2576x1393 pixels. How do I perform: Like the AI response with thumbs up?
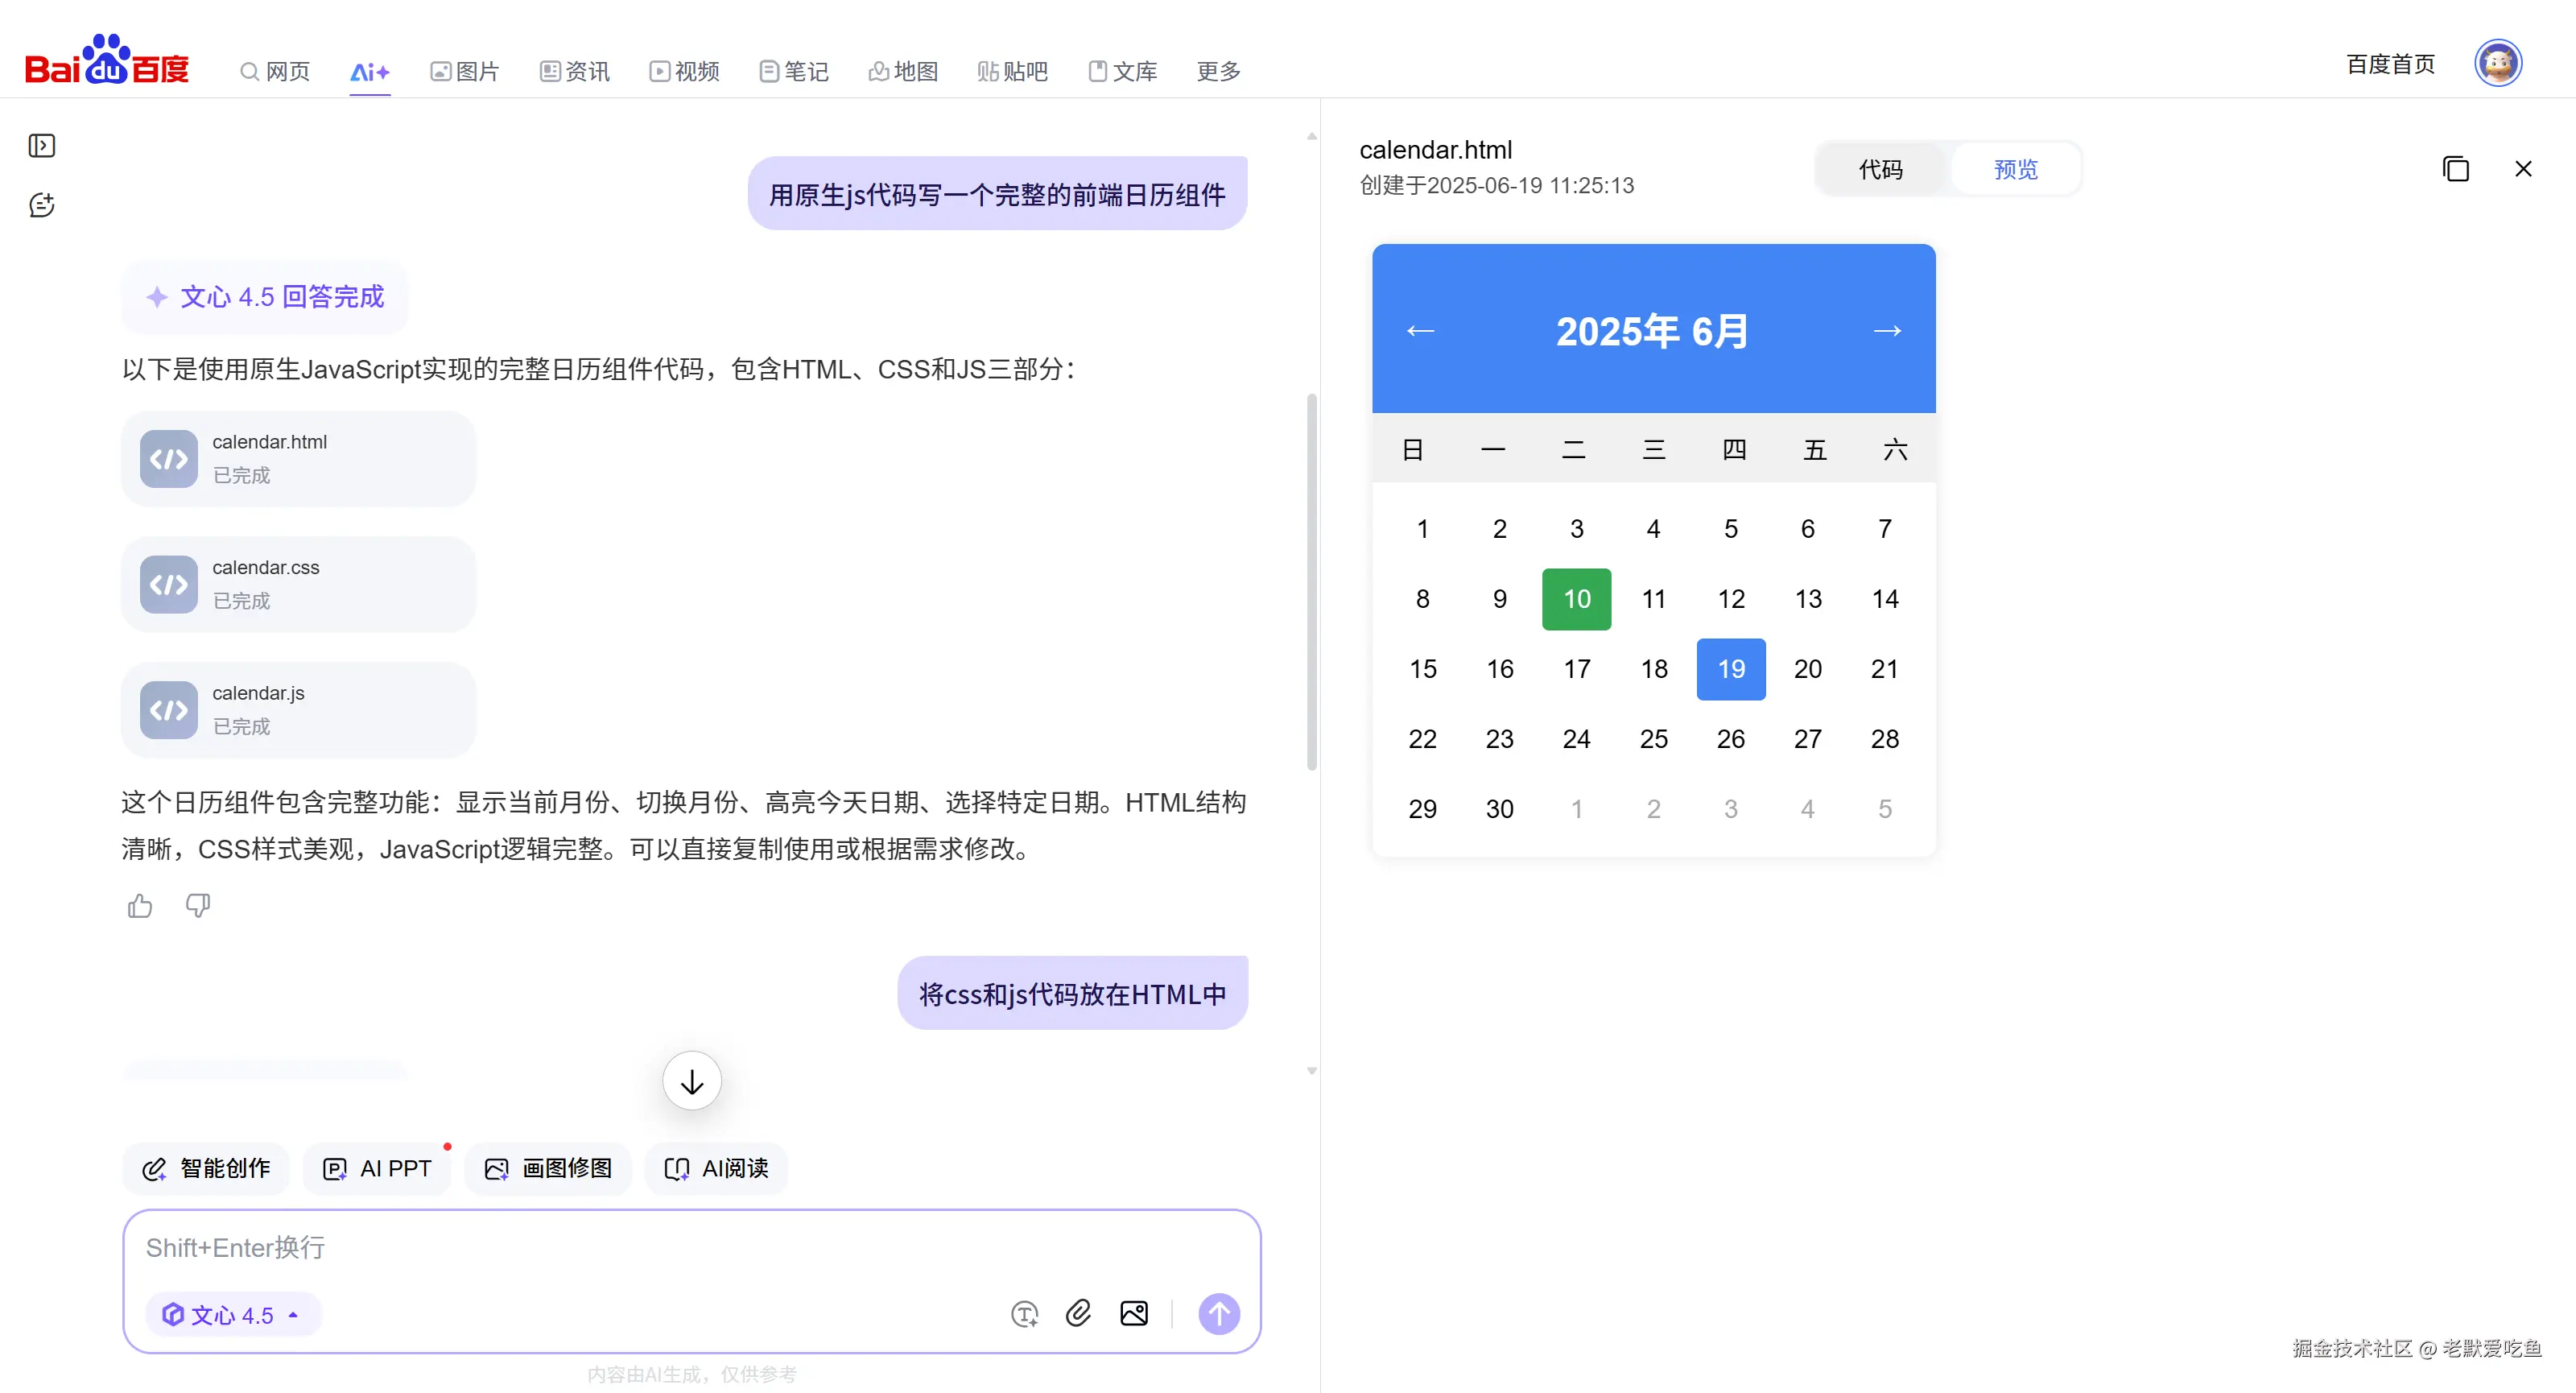[x=139, y=905]
